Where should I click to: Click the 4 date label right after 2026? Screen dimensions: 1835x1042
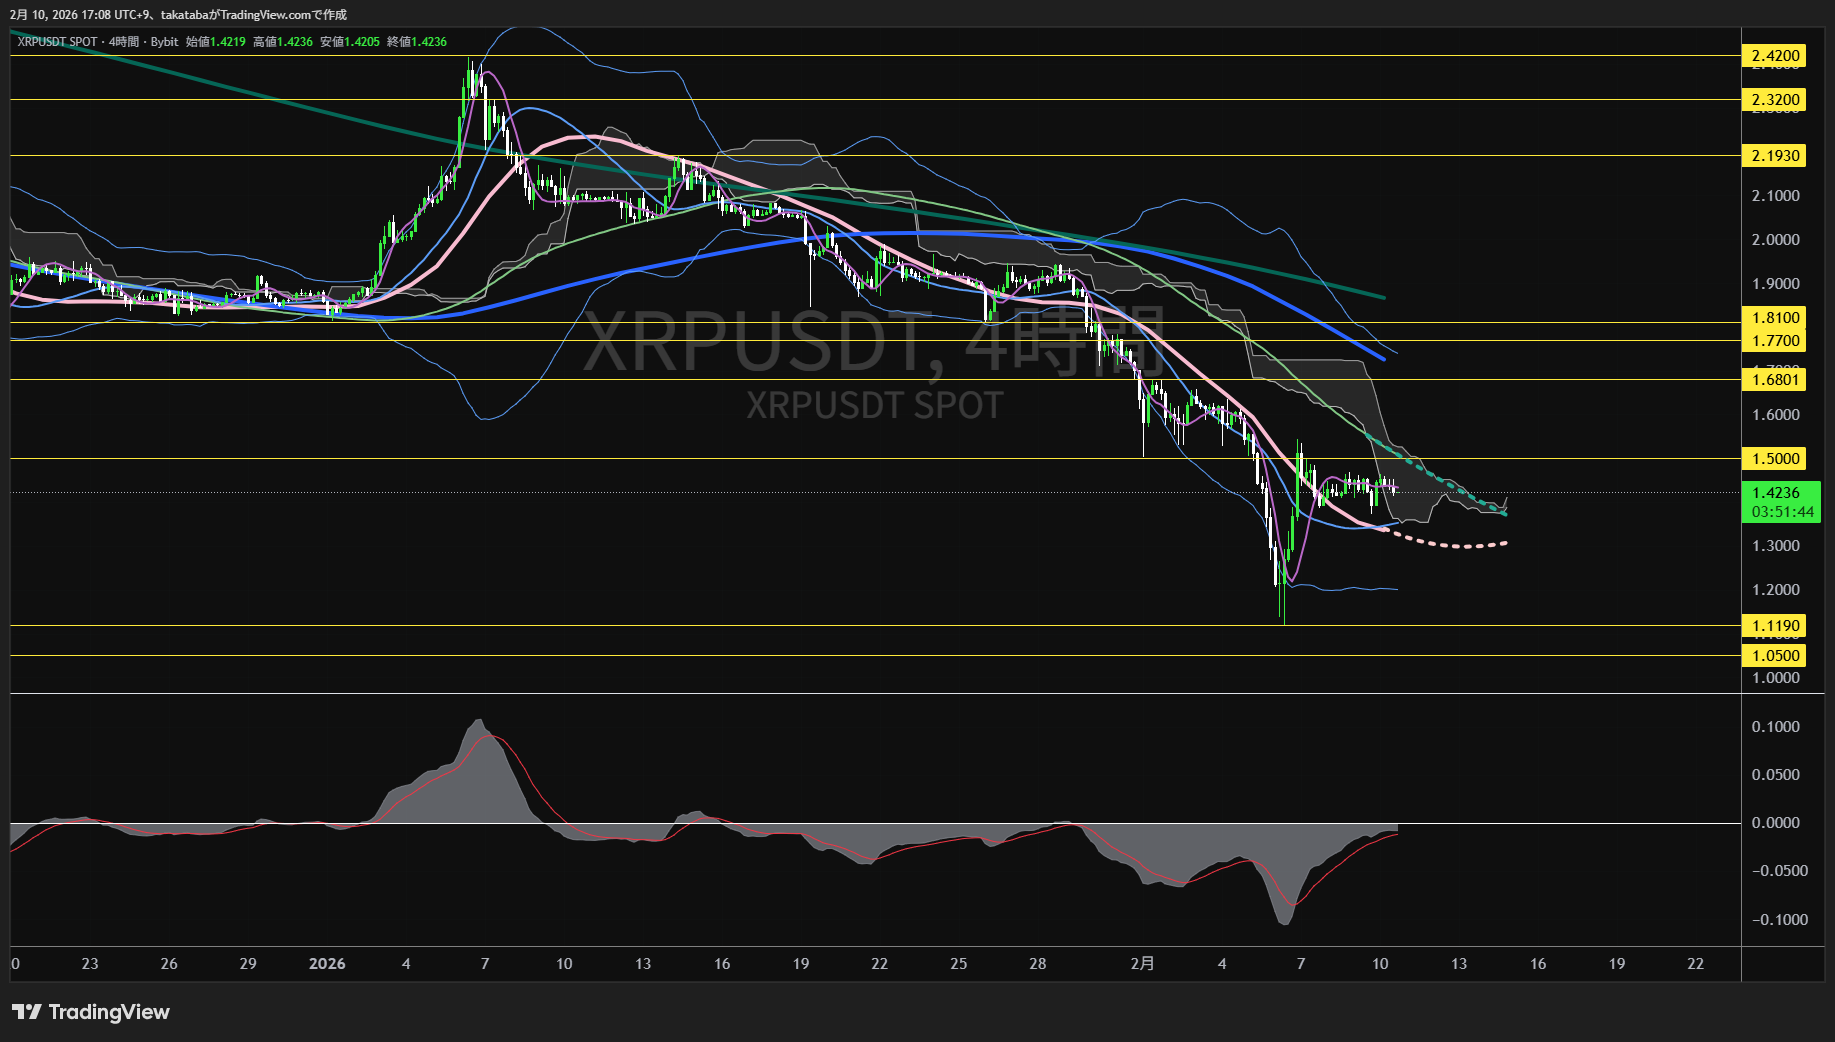click(x=406, y=964)
